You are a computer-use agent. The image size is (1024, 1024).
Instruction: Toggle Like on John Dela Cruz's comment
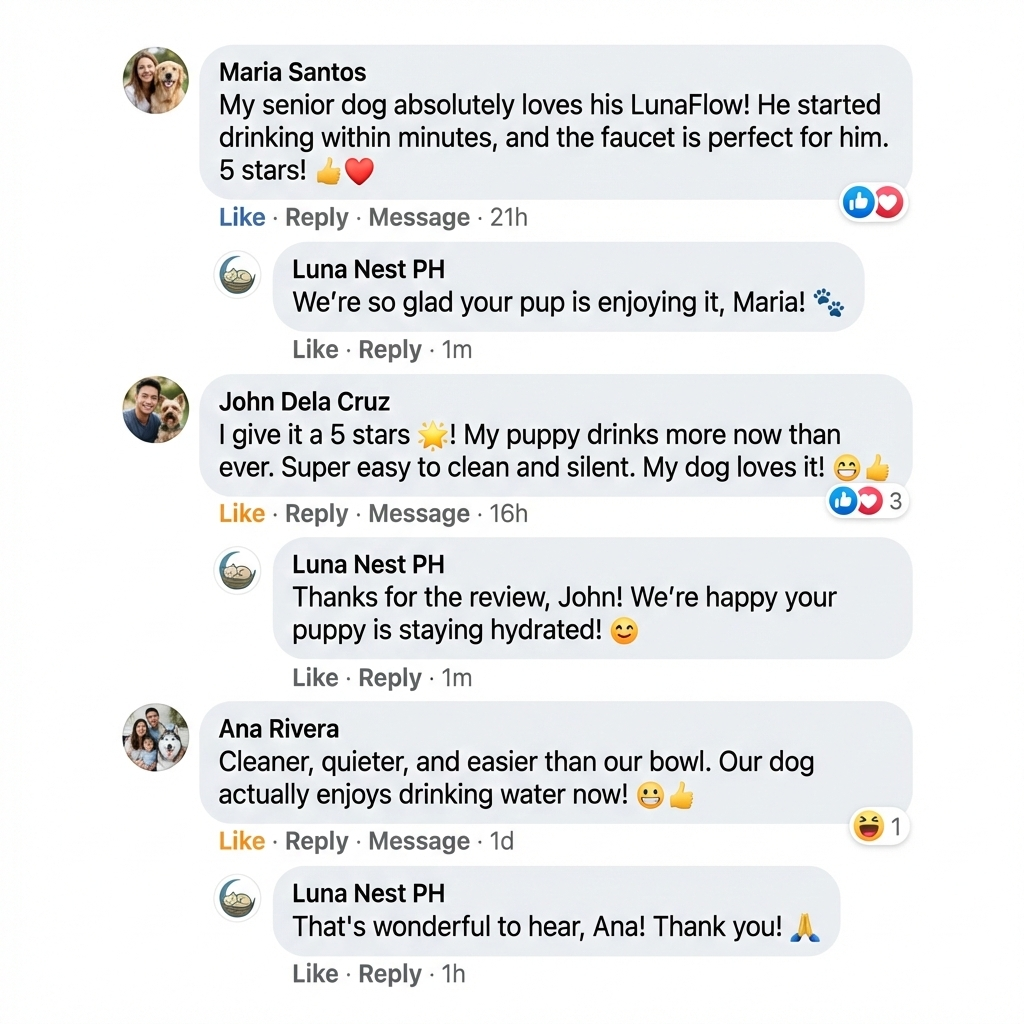click(x=242, y=514)
